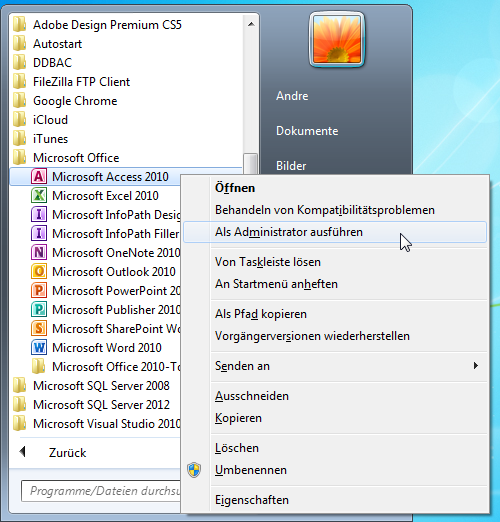Click the UAC shield icon beside Umbenennen
The height and width of the screenshot is (522, 500).
coord(194,470)
